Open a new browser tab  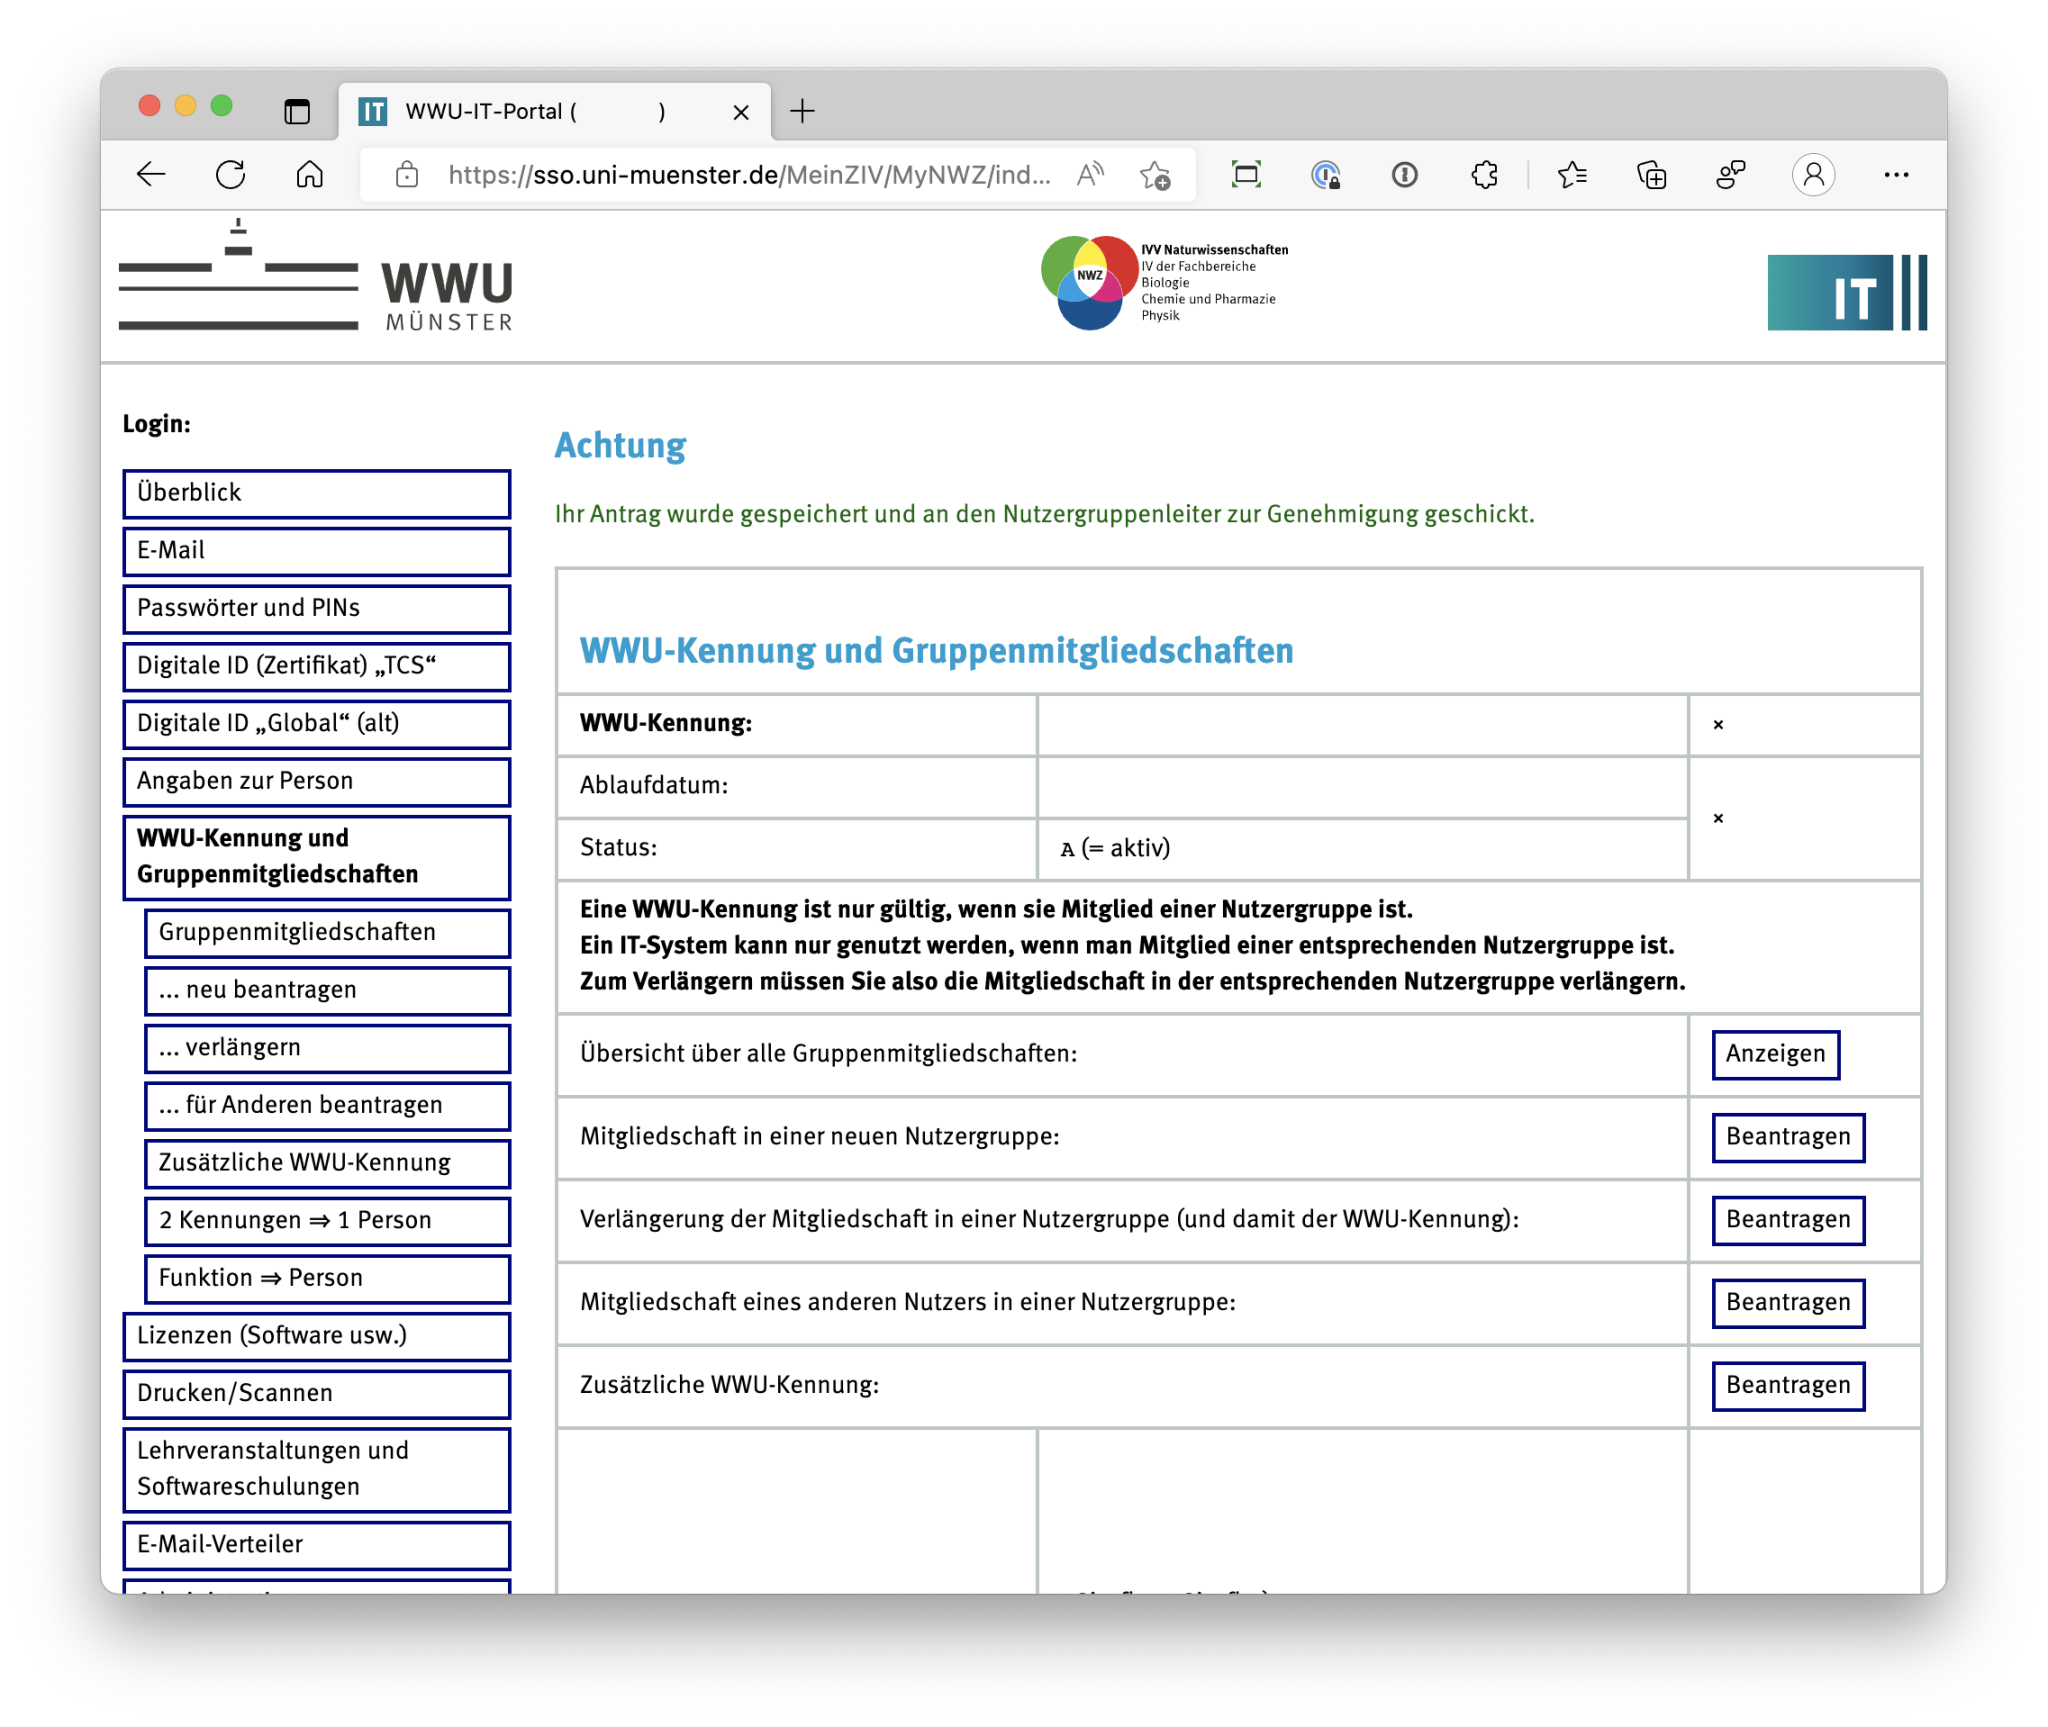click(x=802, y=111)
